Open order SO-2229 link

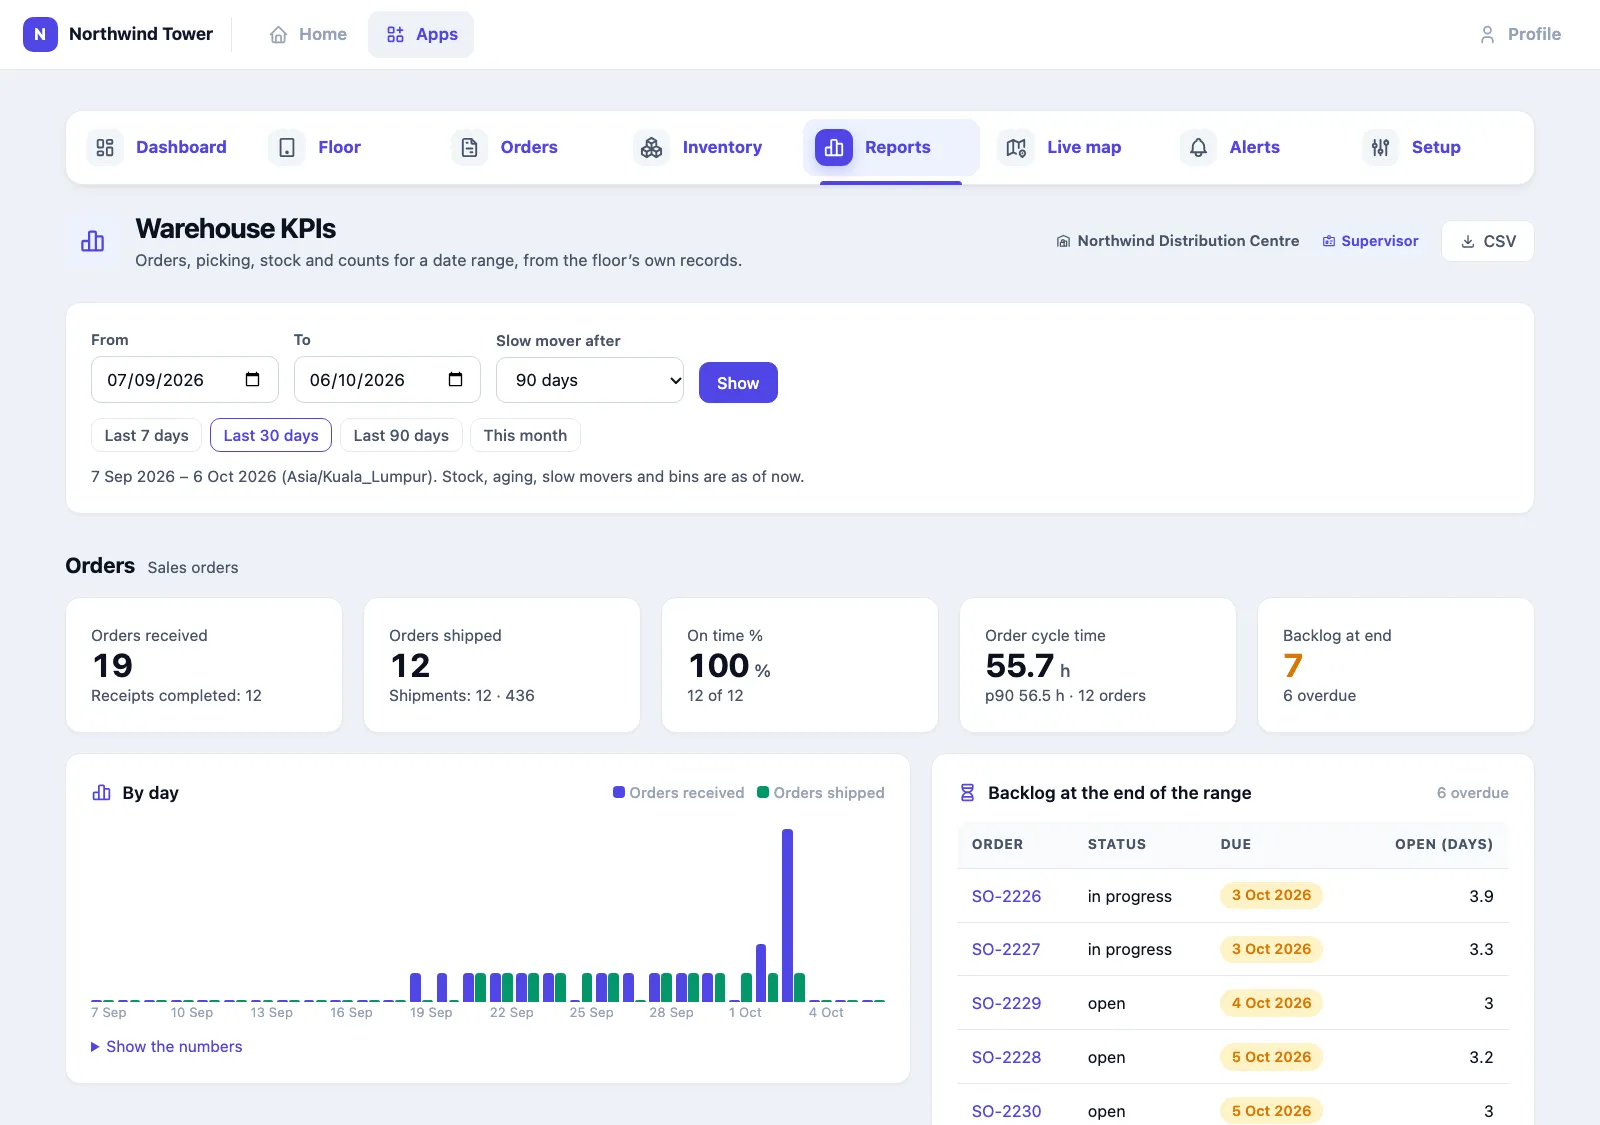(x=1006, y=1003)
